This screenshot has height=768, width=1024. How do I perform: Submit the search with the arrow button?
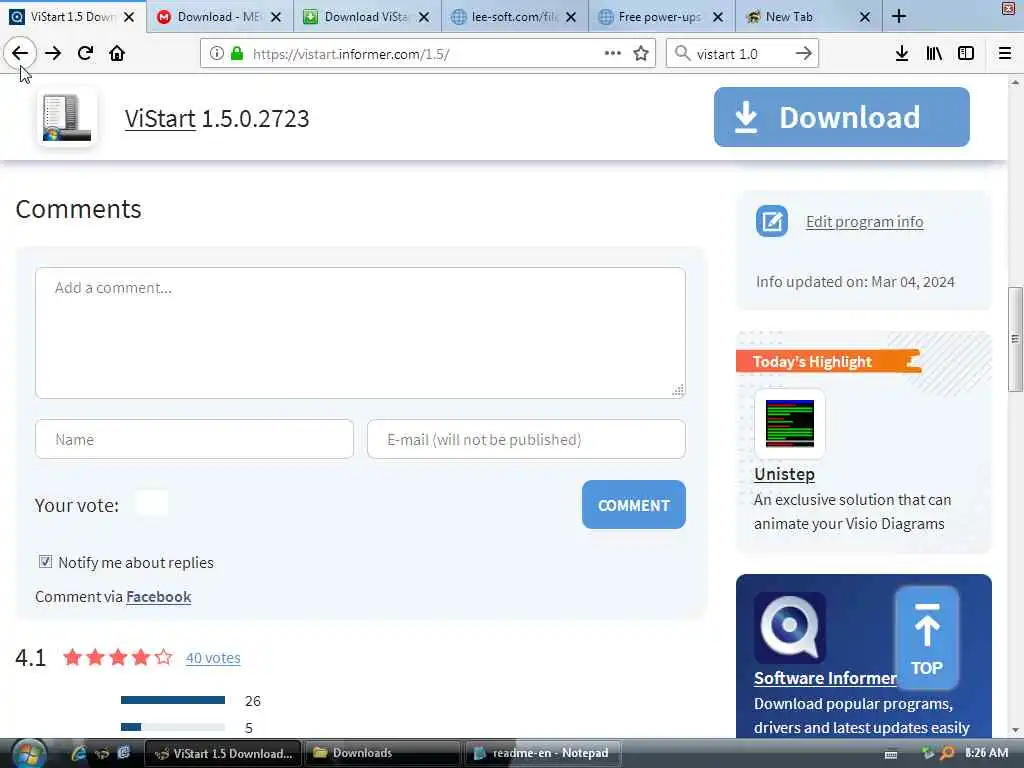click(804, 54)
